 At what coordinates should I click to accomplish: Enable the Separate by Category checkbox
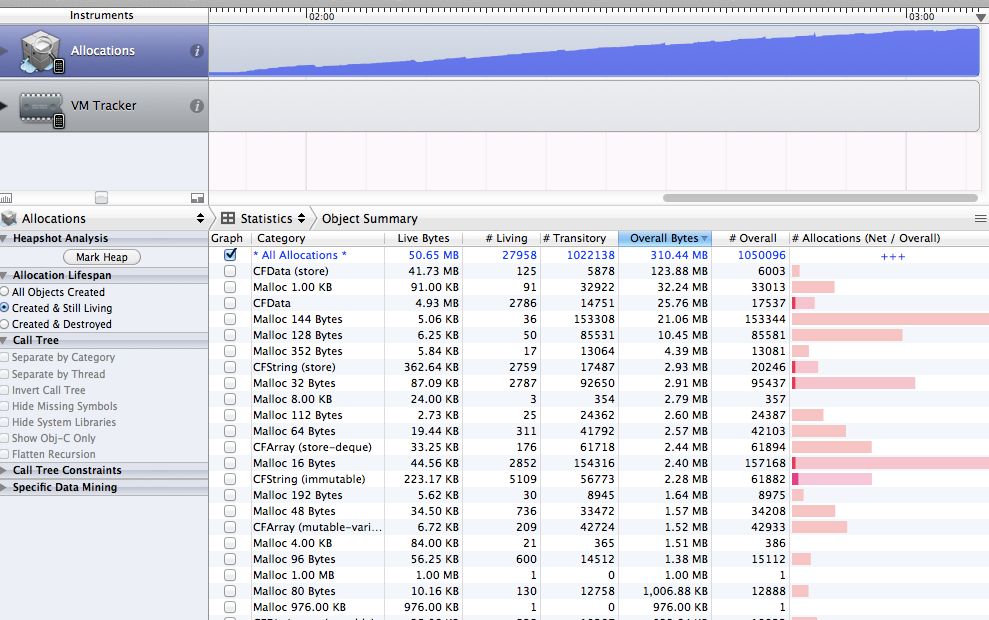4,357
